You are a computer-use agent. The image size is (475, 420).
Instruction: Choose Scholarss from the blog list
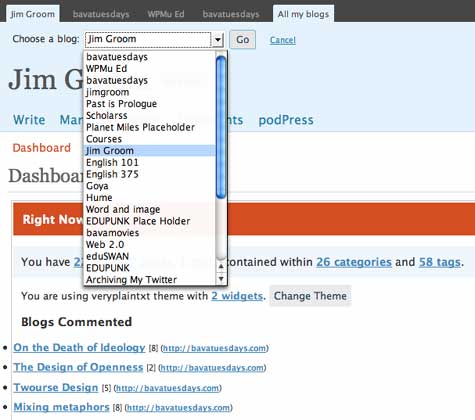coord(149,115)
